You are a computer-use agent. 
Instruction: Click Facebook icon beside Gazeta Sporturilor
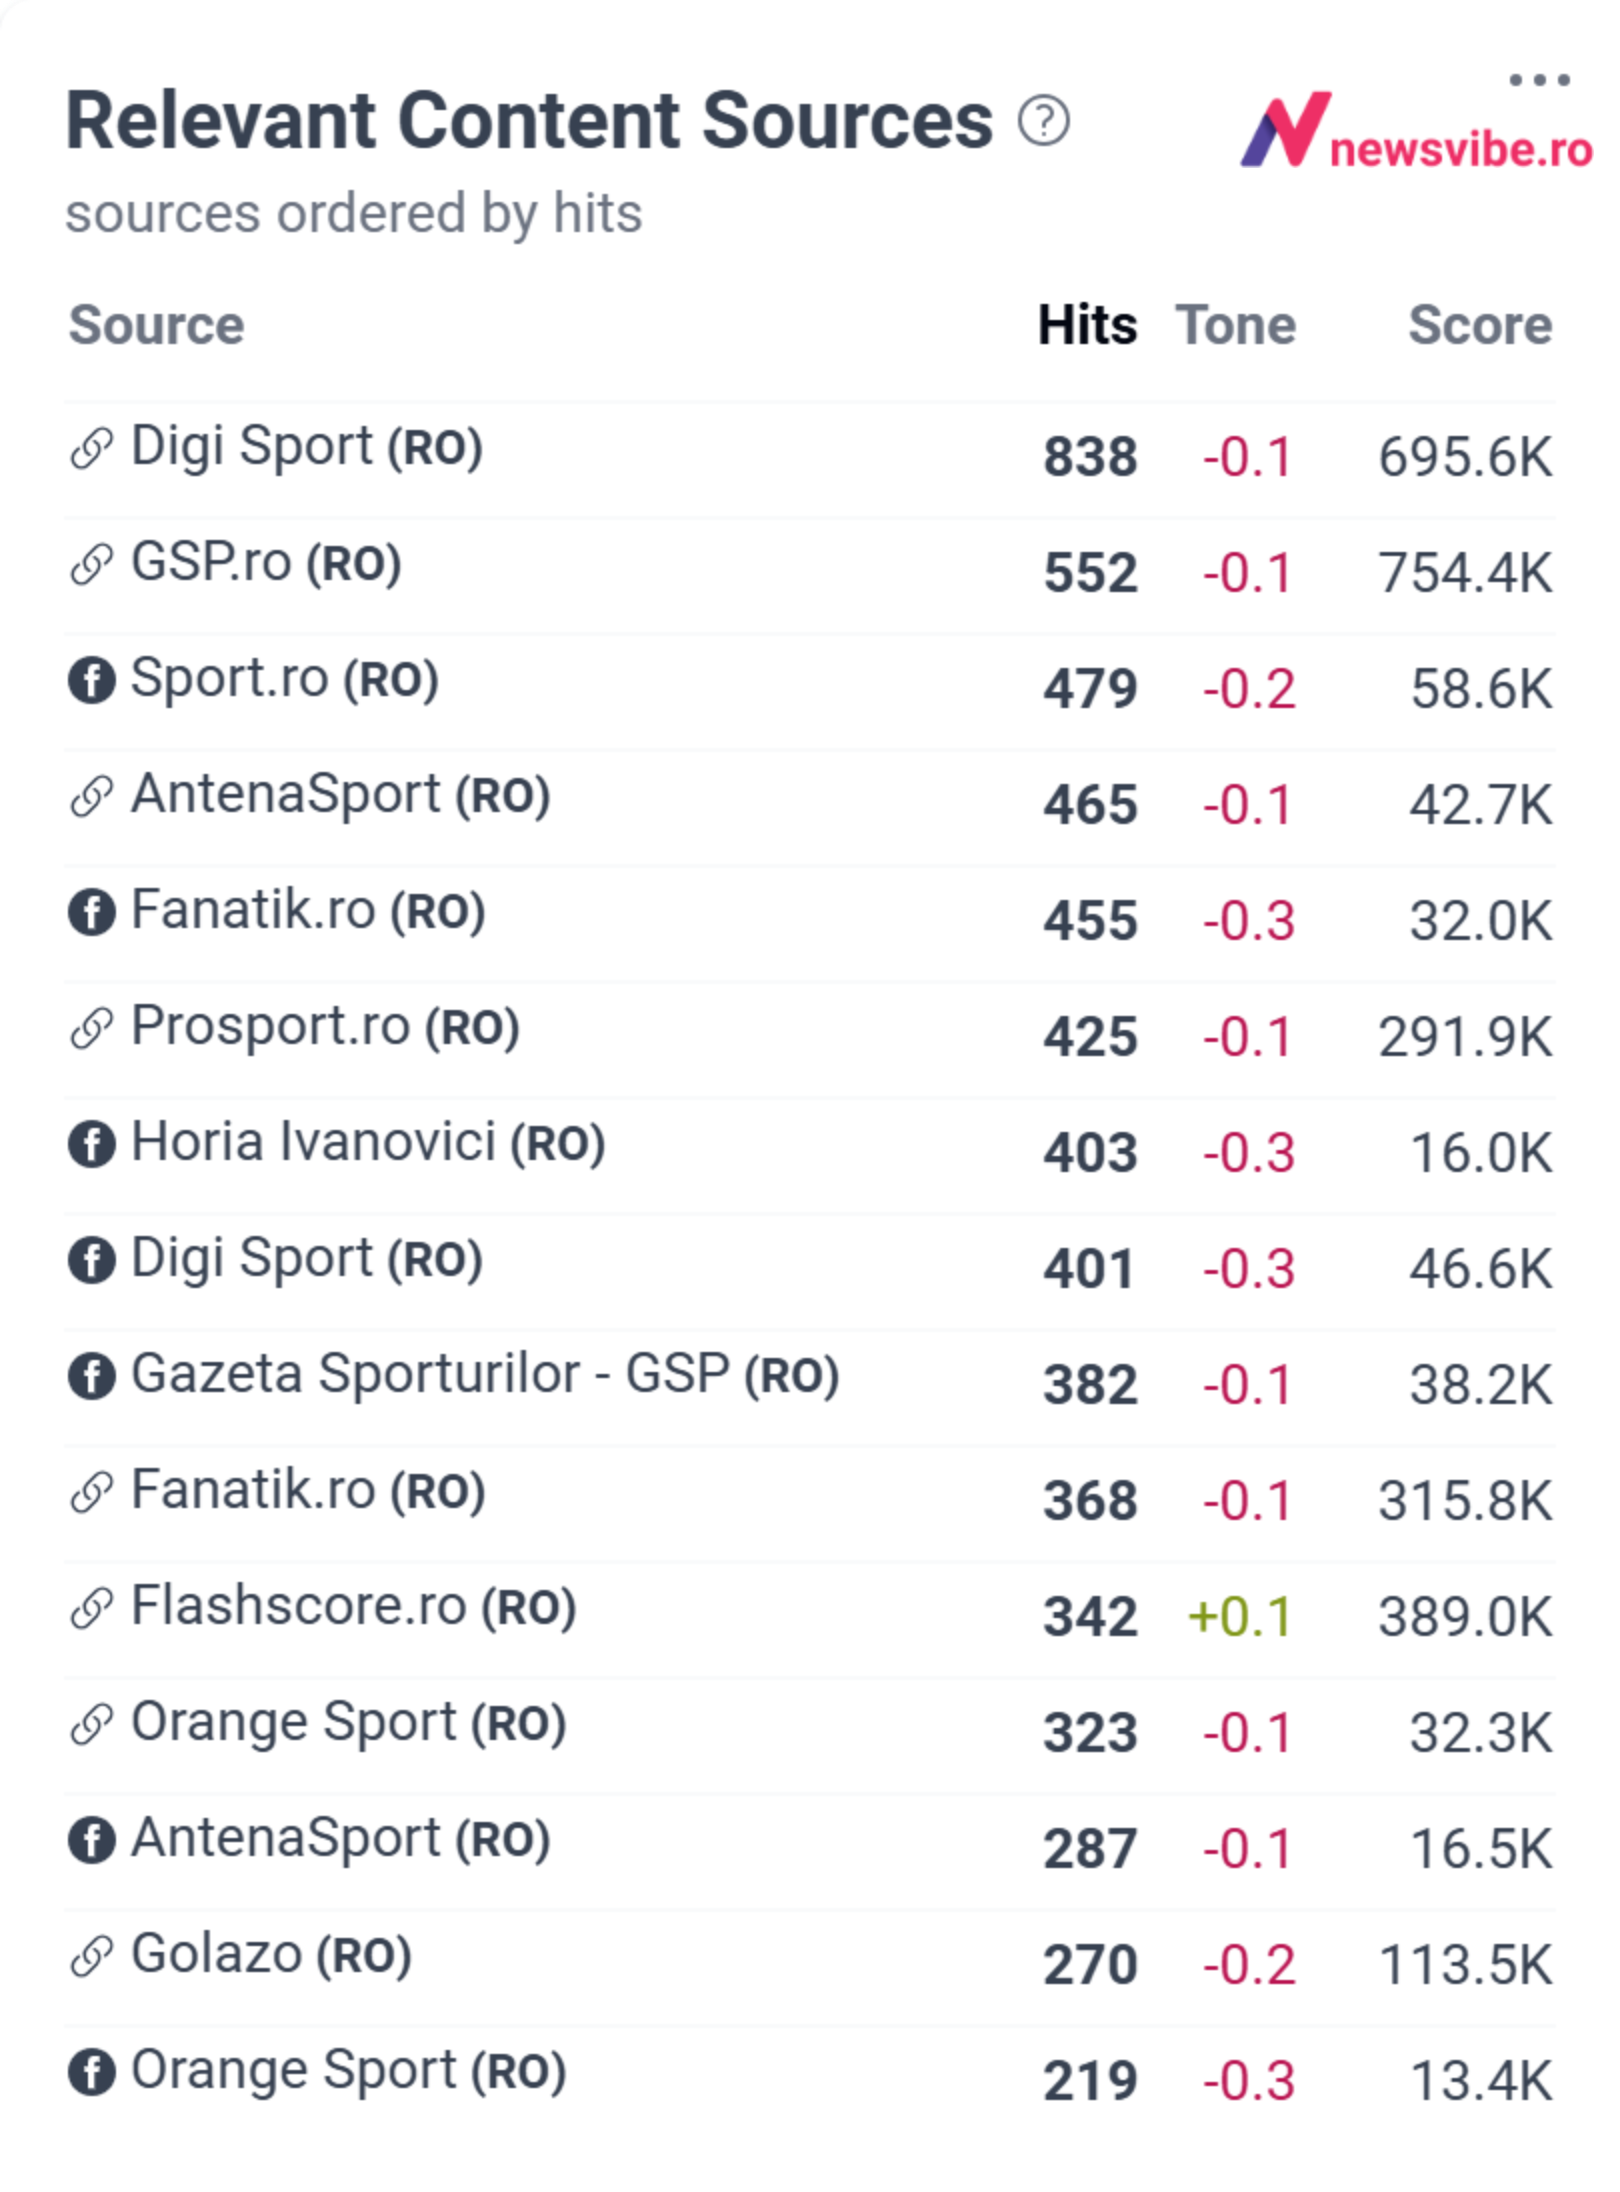[92, 1376]
